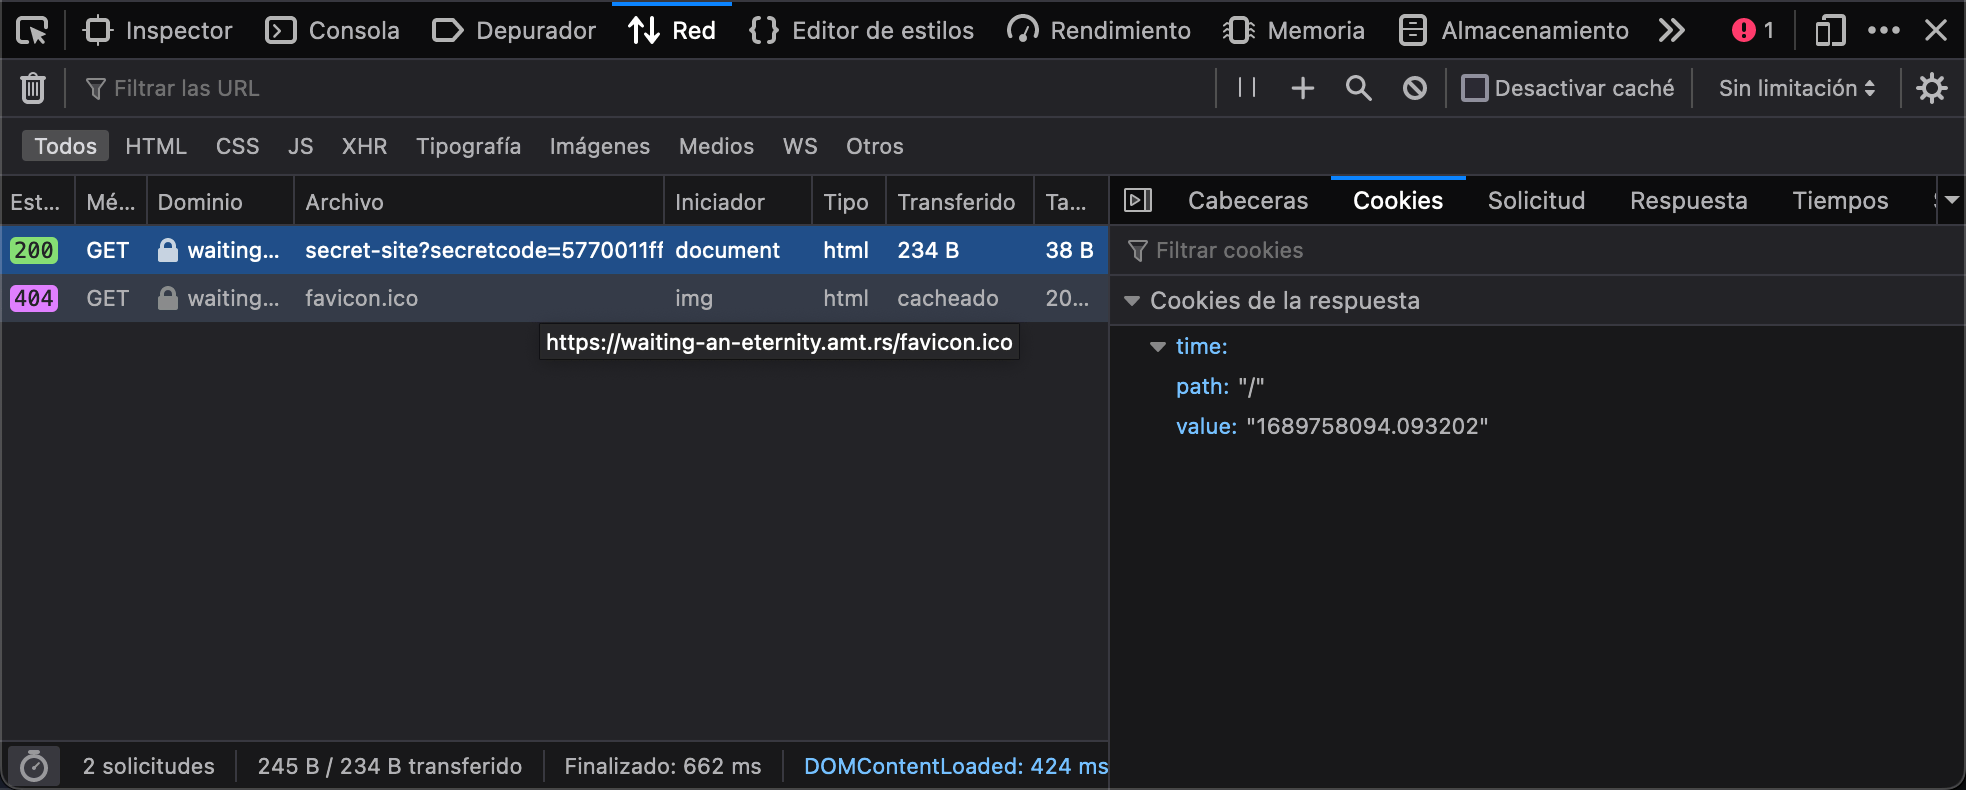Open network settings gear
The height and width of the screenshot is (790, 1966).
tap(1932, 88)
